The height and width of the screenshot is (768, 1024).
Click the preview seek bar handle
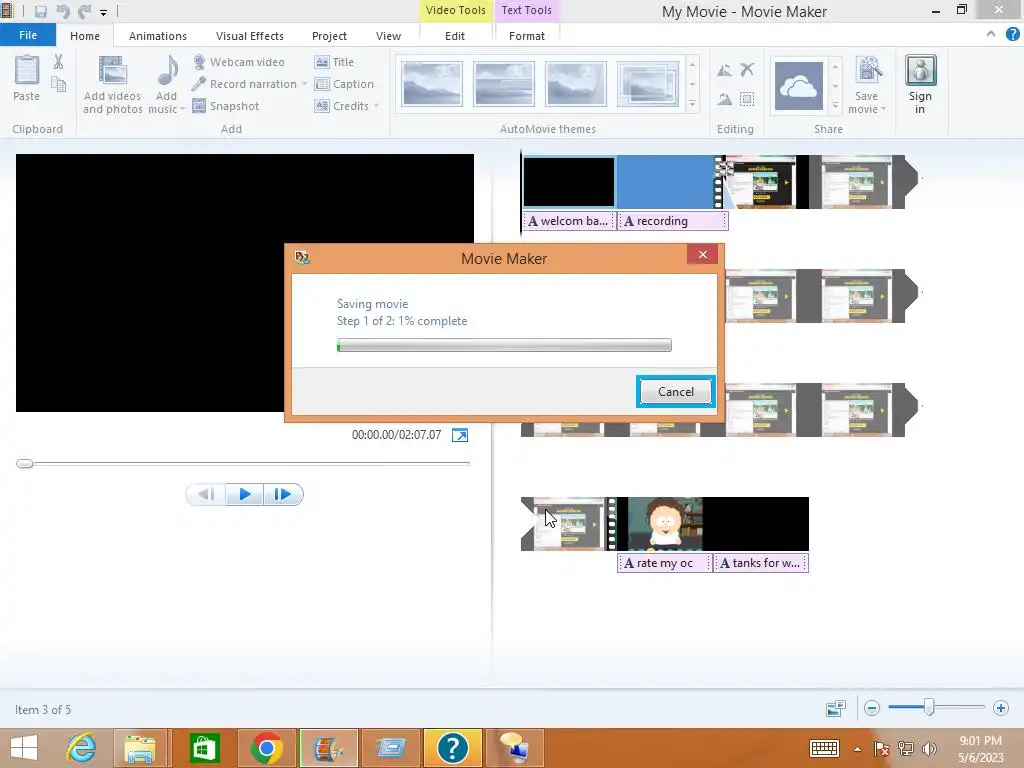pyautogui.click(x=25, y=464)
